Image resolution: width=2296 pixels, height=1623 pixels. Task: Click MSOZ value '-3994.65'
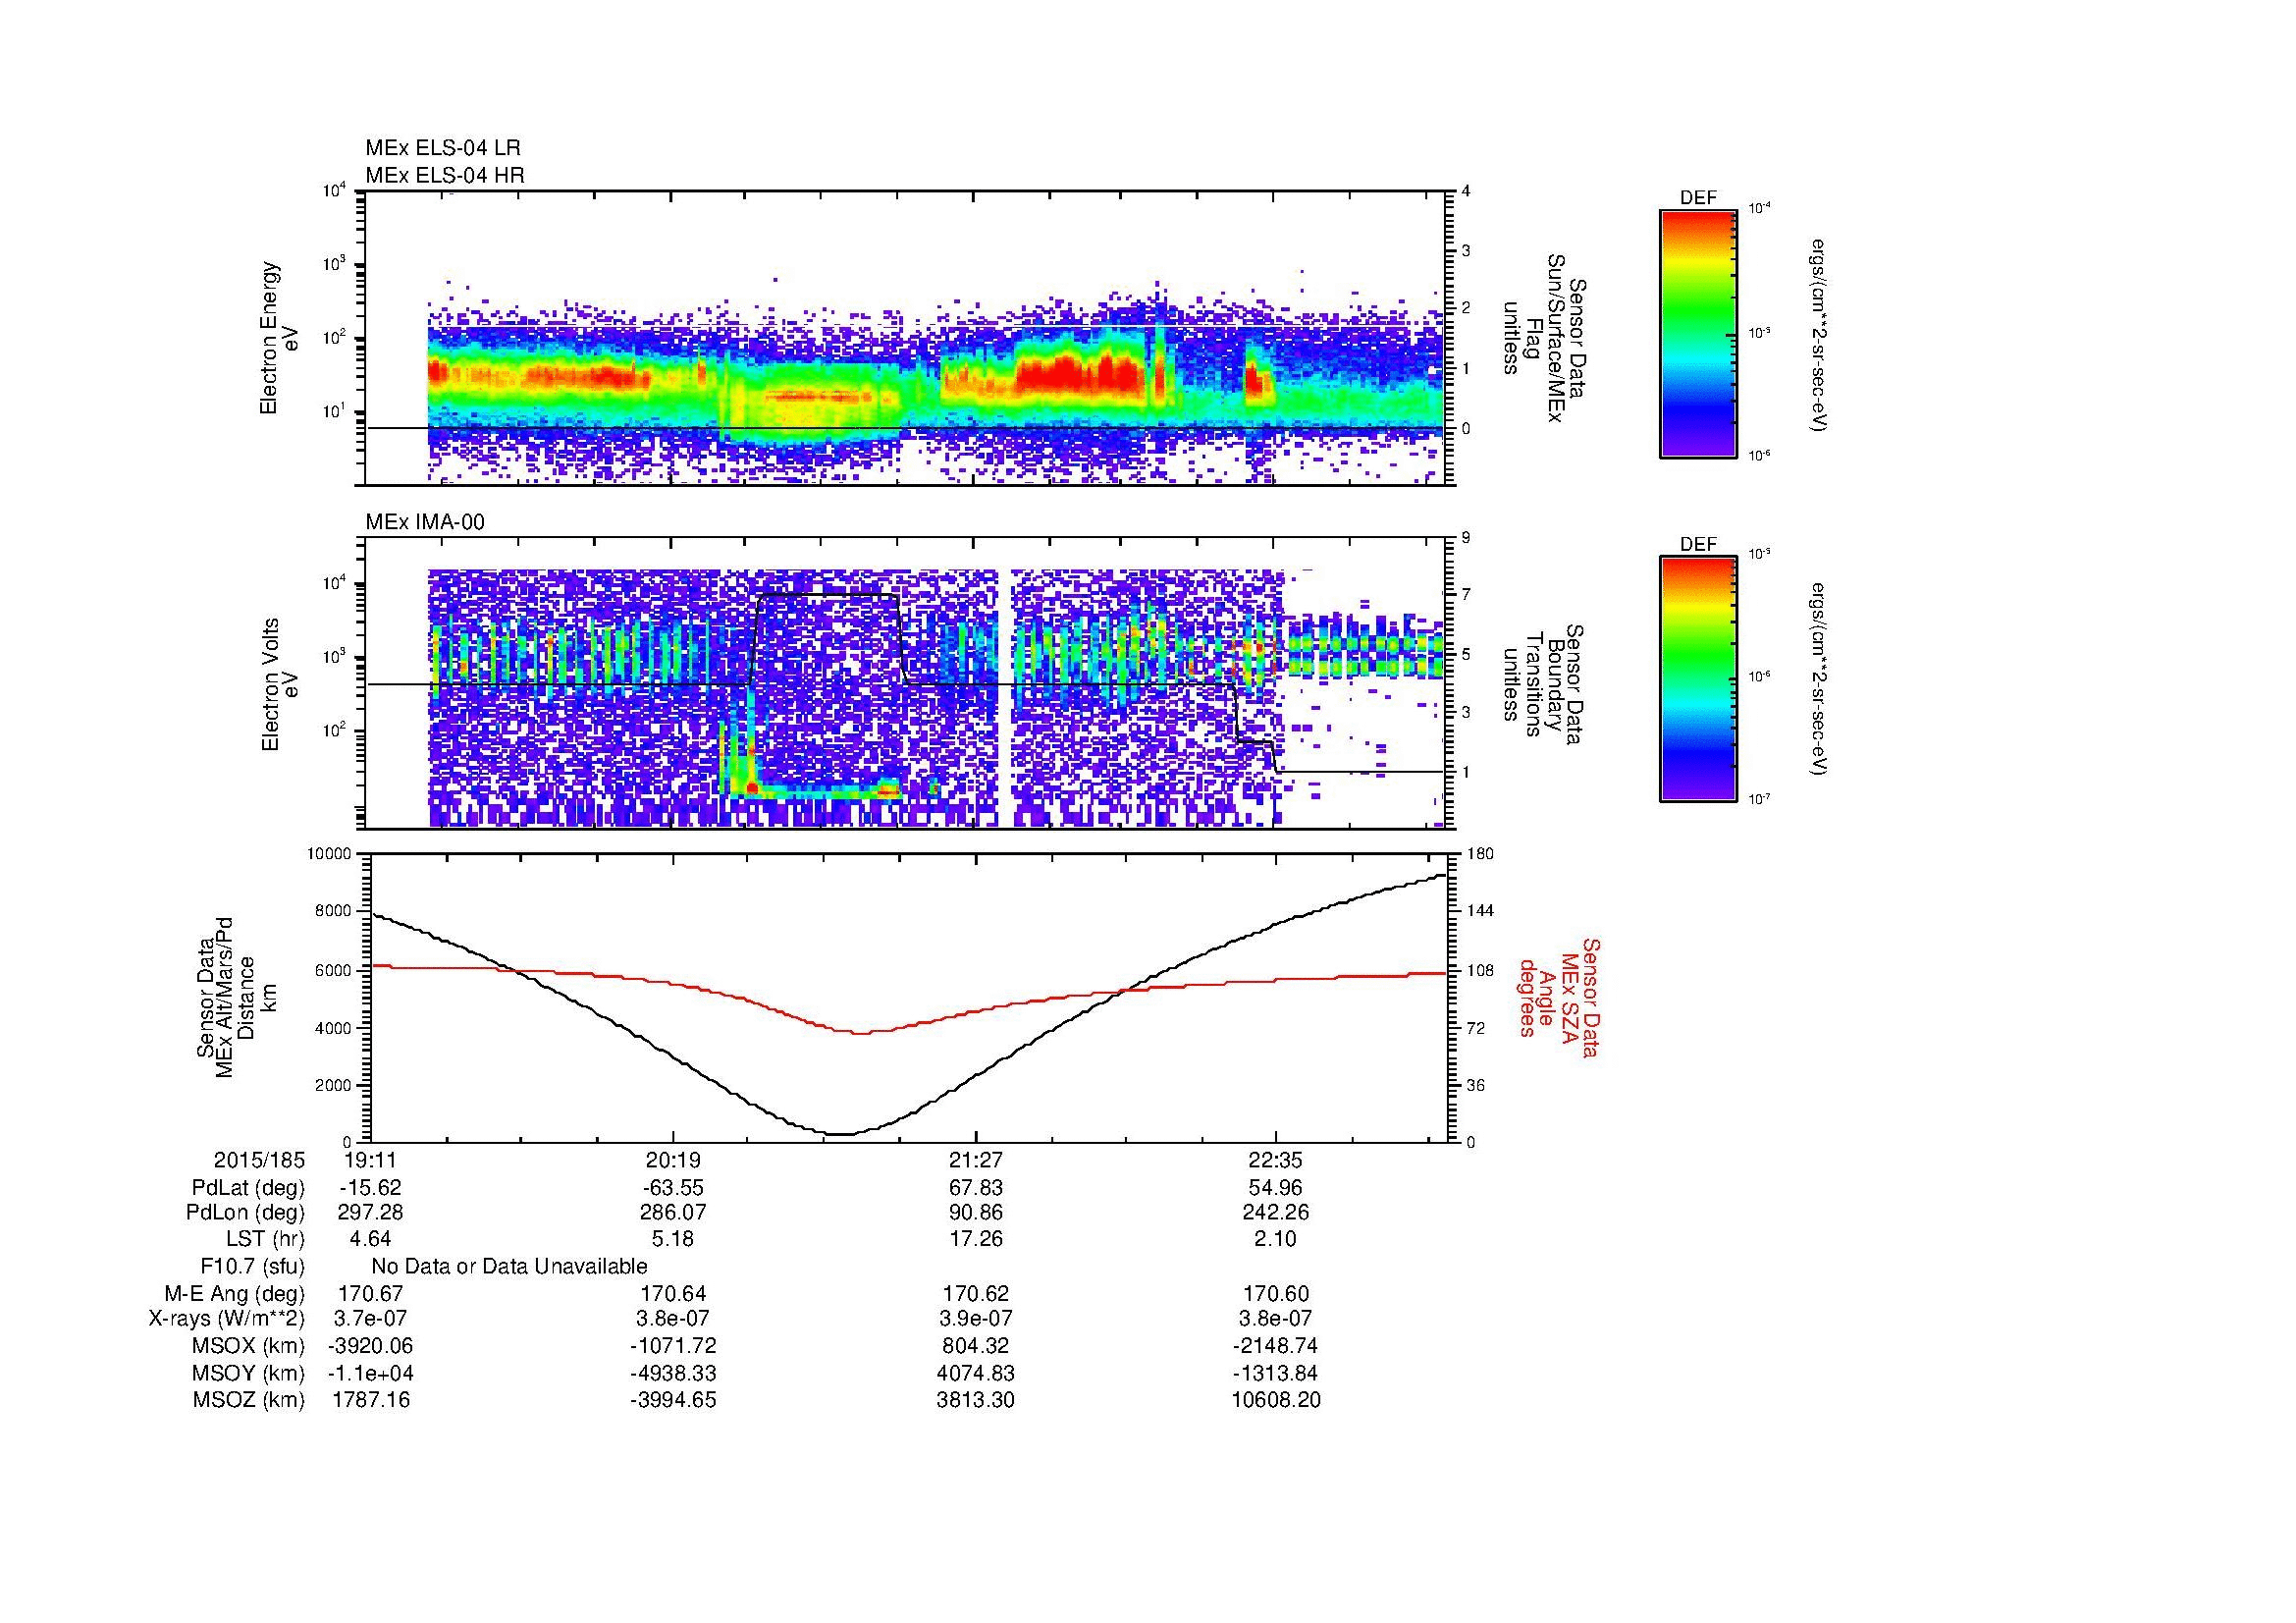[673, 1400]
